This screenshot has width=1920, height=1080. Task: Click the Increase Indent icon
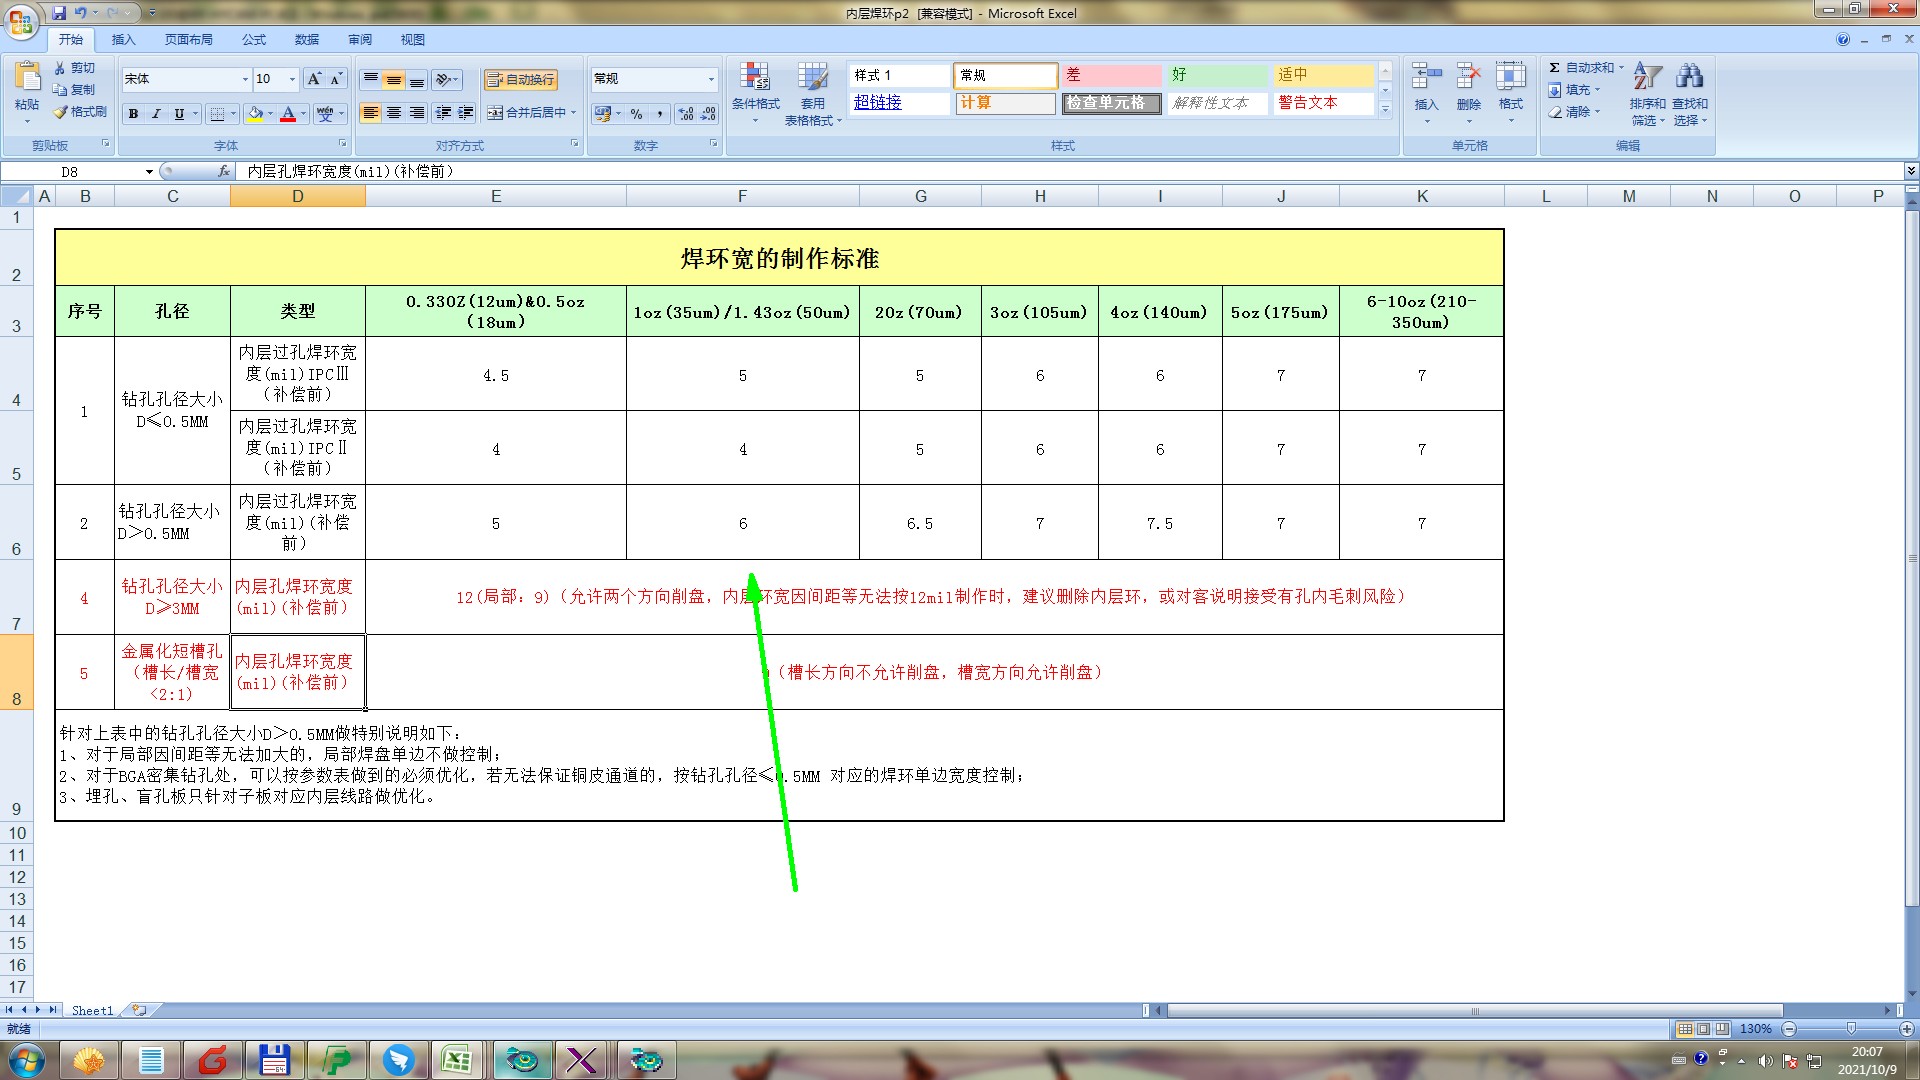tap(465, 113)
